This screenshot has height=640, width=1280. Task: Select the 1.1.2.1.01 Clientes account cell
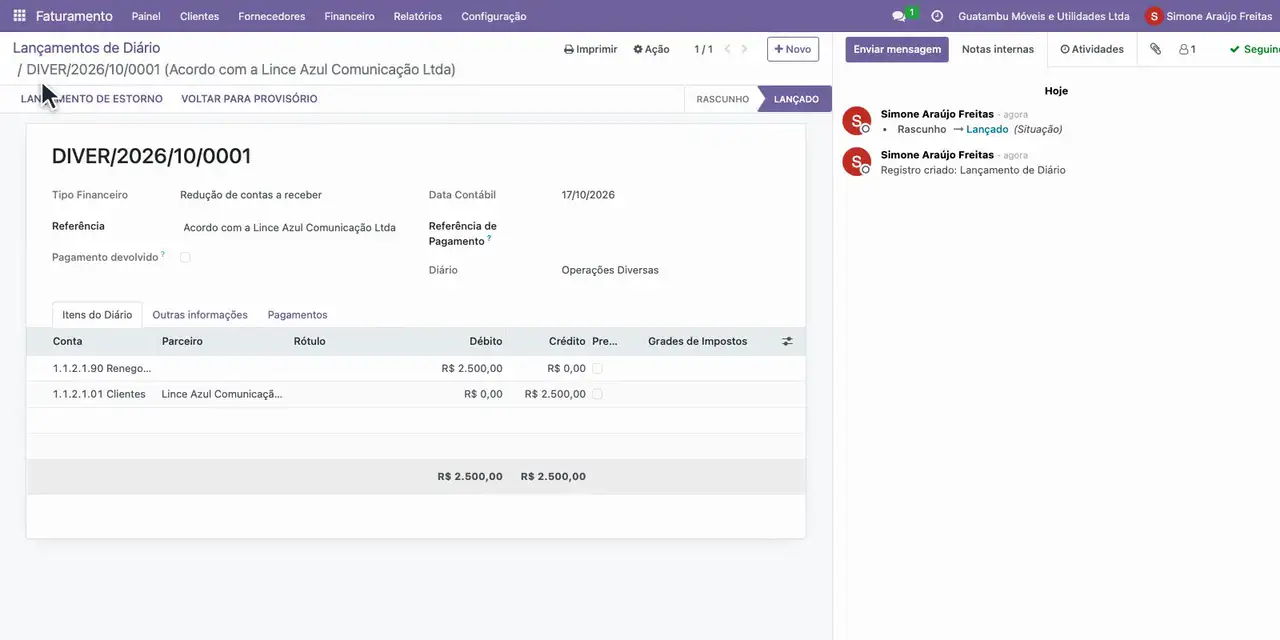(x=99, y=394)
